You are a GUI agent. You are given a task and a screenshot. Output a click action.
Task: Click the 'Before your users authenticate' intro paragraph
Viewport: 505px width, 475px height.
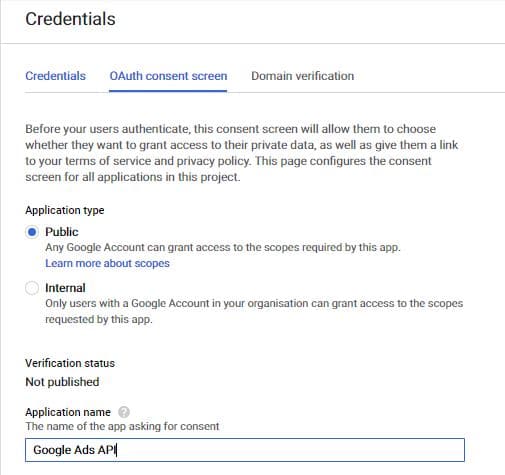[242, 153]
